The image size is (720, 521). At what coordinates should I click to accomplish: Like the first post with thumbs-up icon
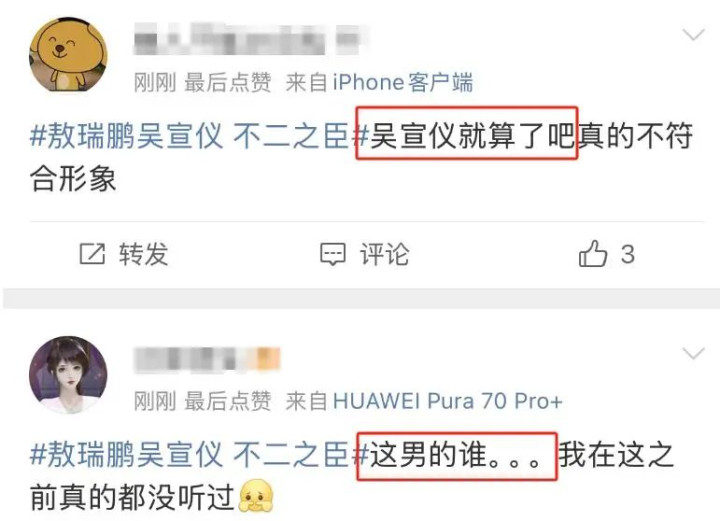(x=593, y=253)
